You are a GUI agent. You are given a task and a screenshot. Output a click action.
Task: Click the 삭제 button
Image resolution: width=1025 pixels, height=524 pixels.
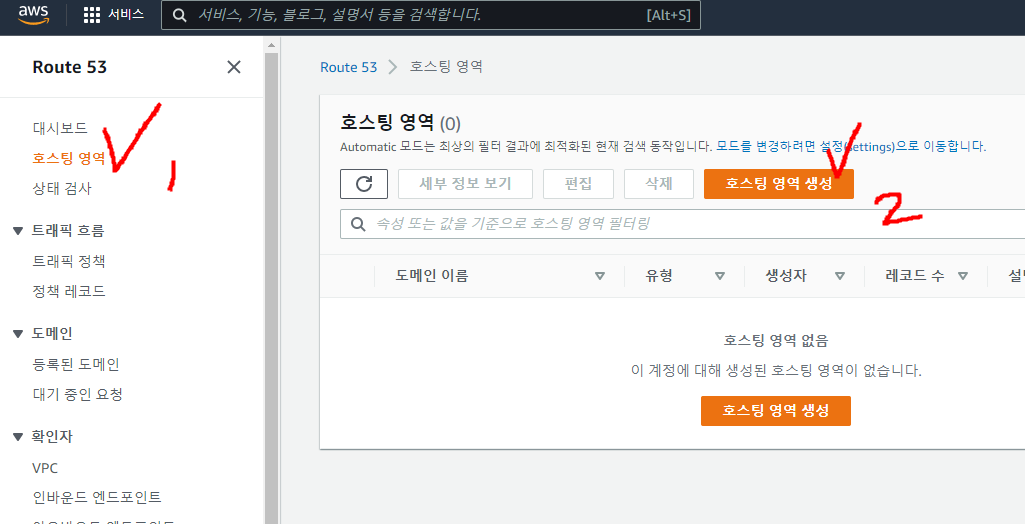(x=659, y=184)
